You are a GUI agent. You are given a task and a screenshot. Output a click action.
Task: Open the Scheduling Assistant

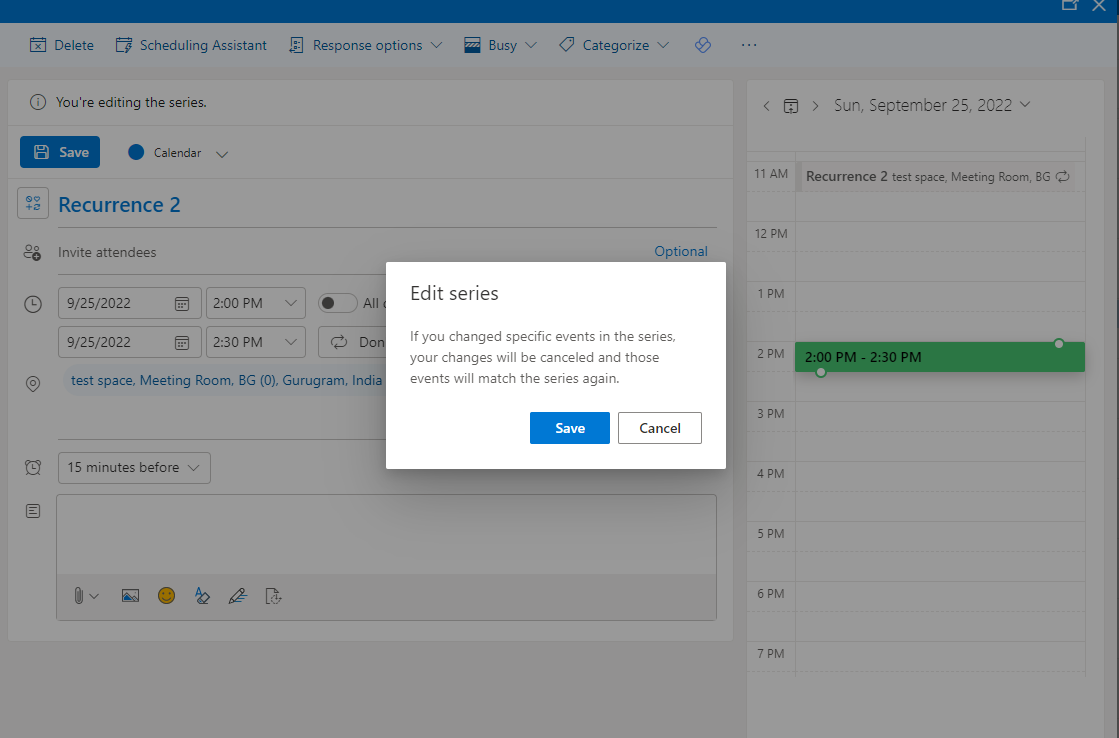coord(191,44)
